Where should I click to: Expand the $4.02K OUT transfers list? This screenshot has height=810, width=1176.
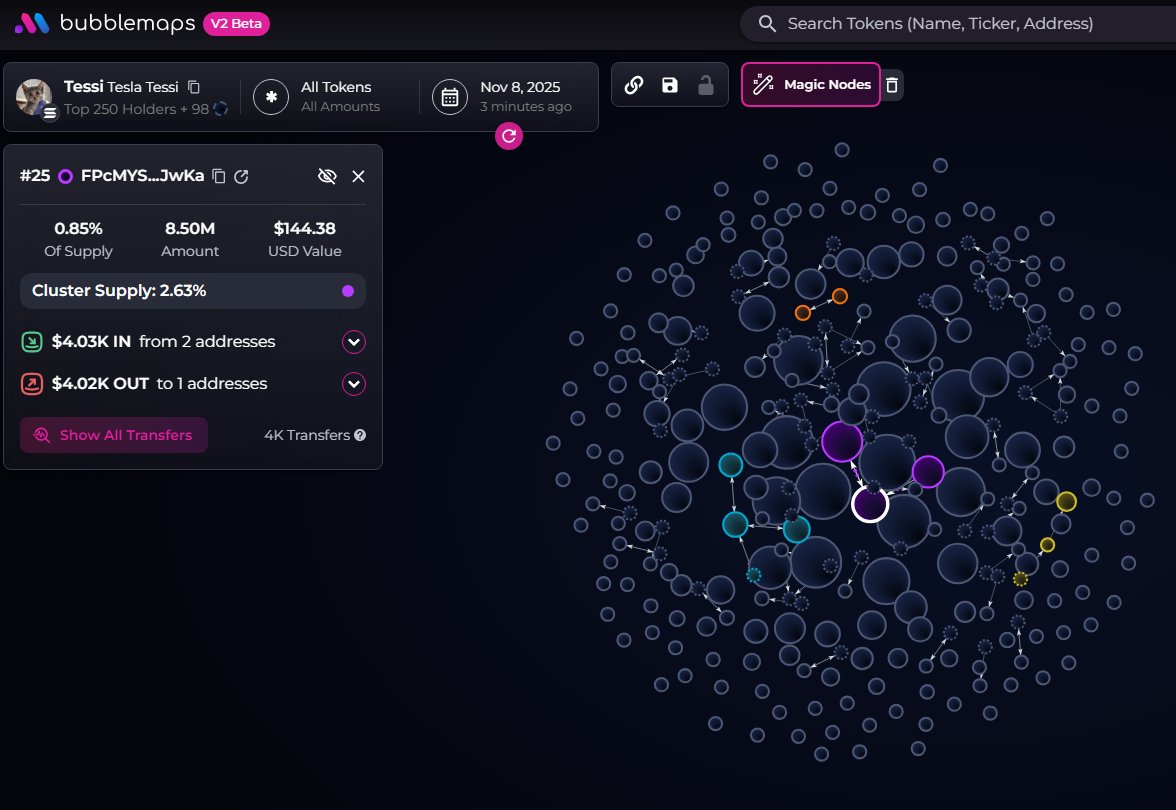tap(354, 384)
